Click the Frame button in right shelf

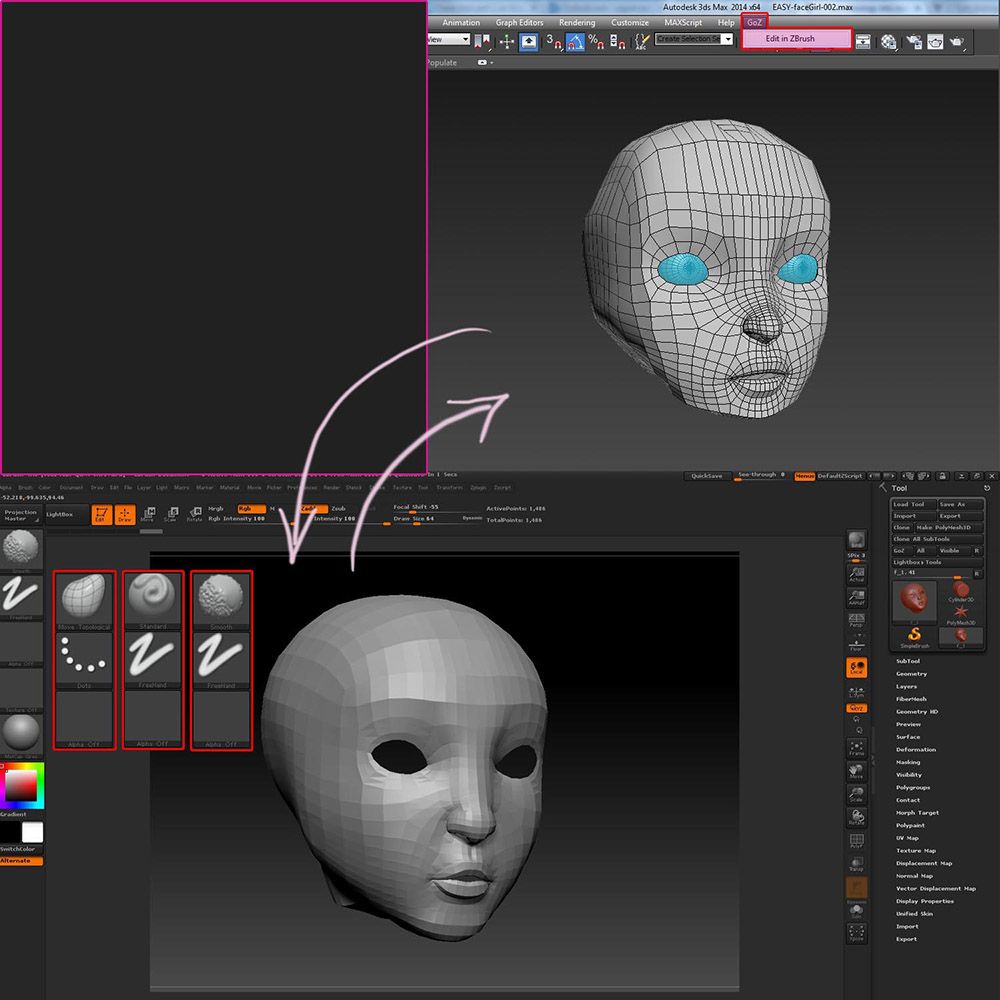(856, 748)
